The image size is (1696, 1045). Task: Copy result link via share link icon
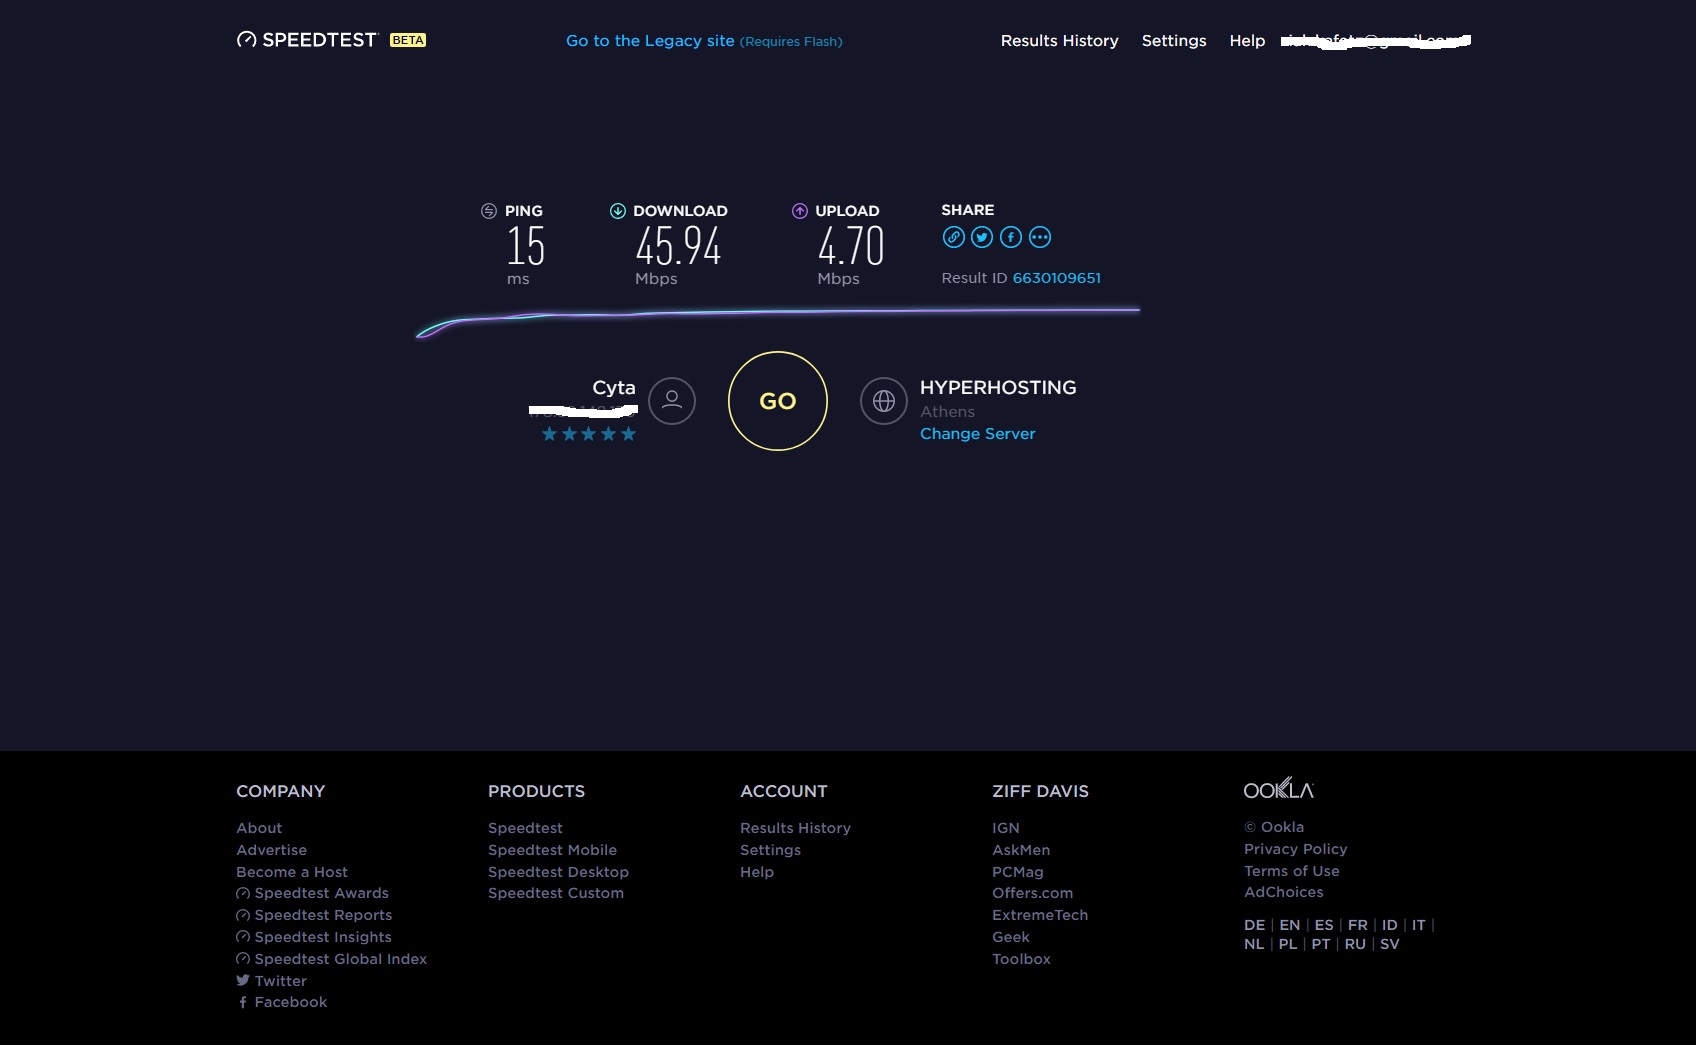click(x=954, y=237)
